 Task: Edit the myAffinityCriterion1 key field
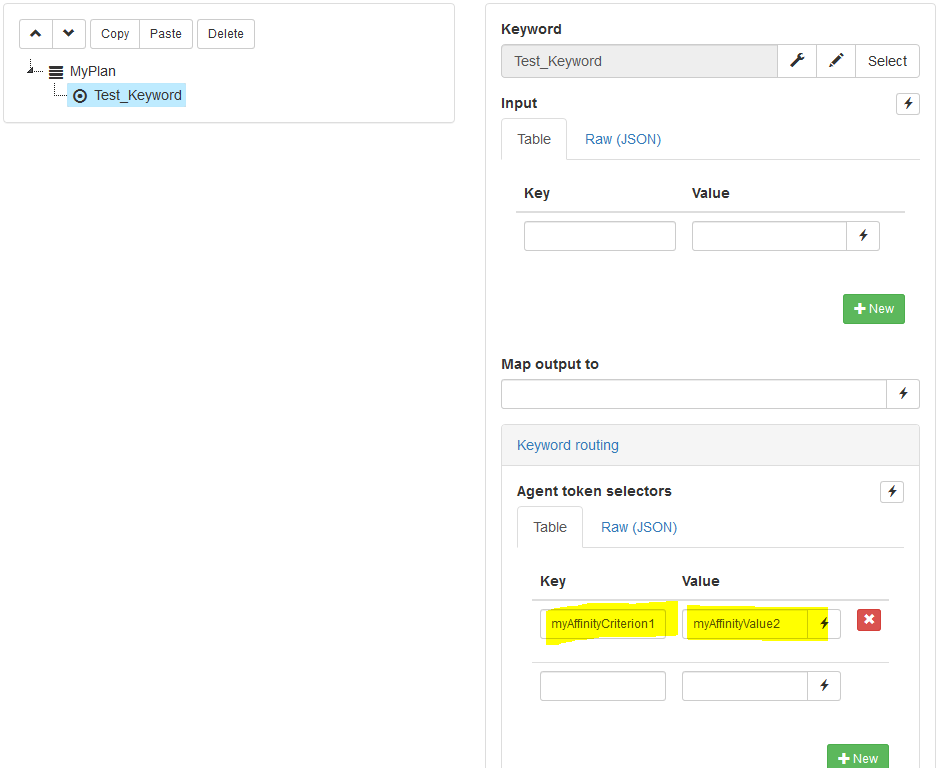pos(603,624)
